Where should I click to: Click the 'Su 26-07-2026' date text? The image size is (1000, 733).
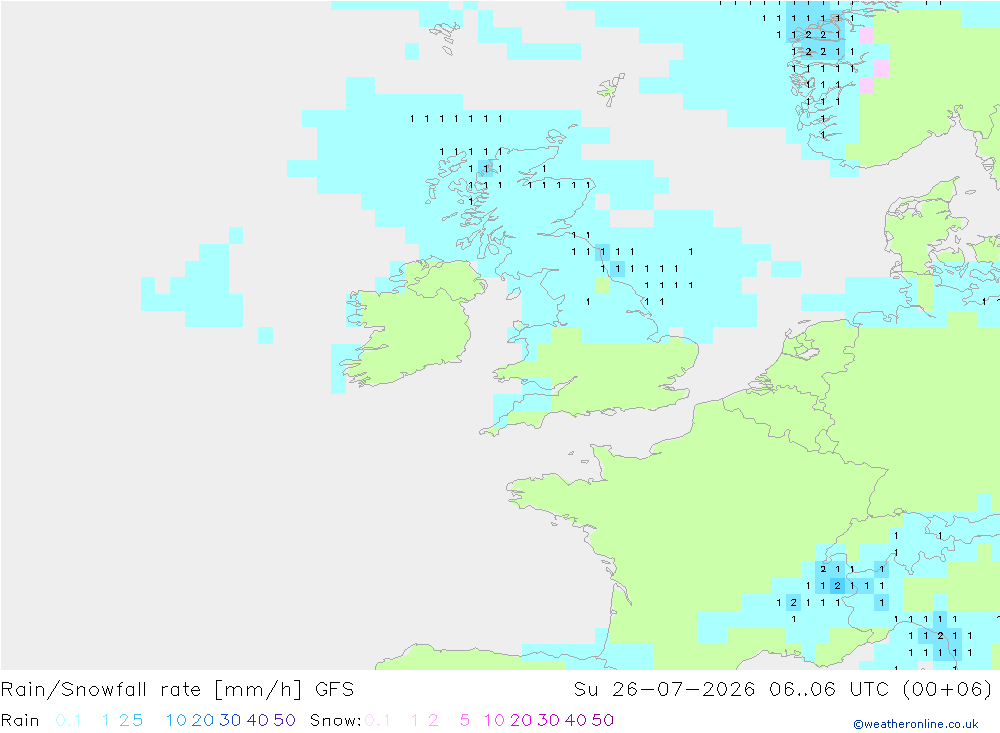point(664,690)
